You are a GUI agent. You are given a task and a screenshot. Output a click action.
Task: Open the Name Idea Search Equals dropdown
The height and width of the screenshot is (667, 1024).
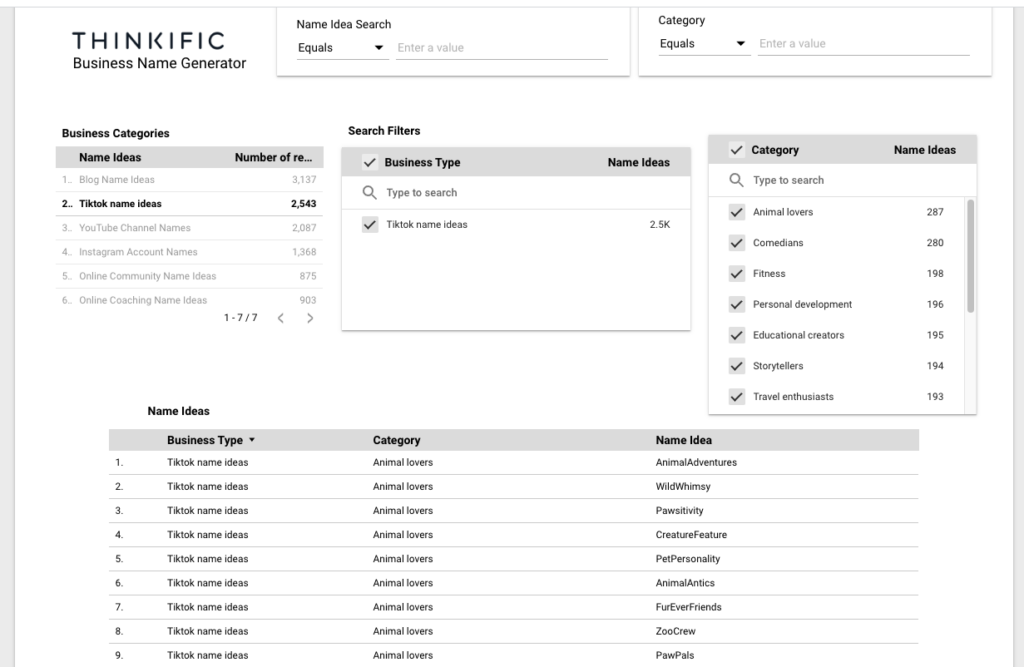(342, 48)
